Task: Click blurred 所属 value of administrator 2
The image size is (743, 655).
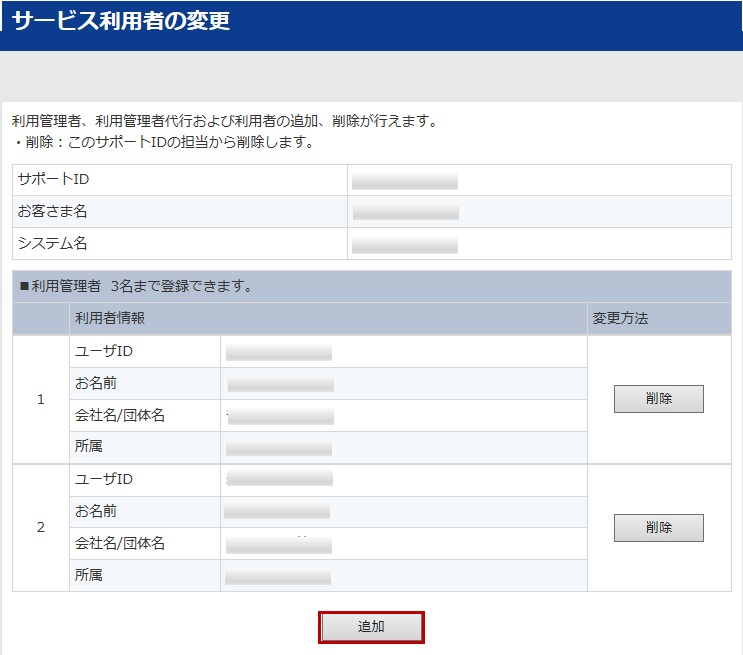Action: 278,577
